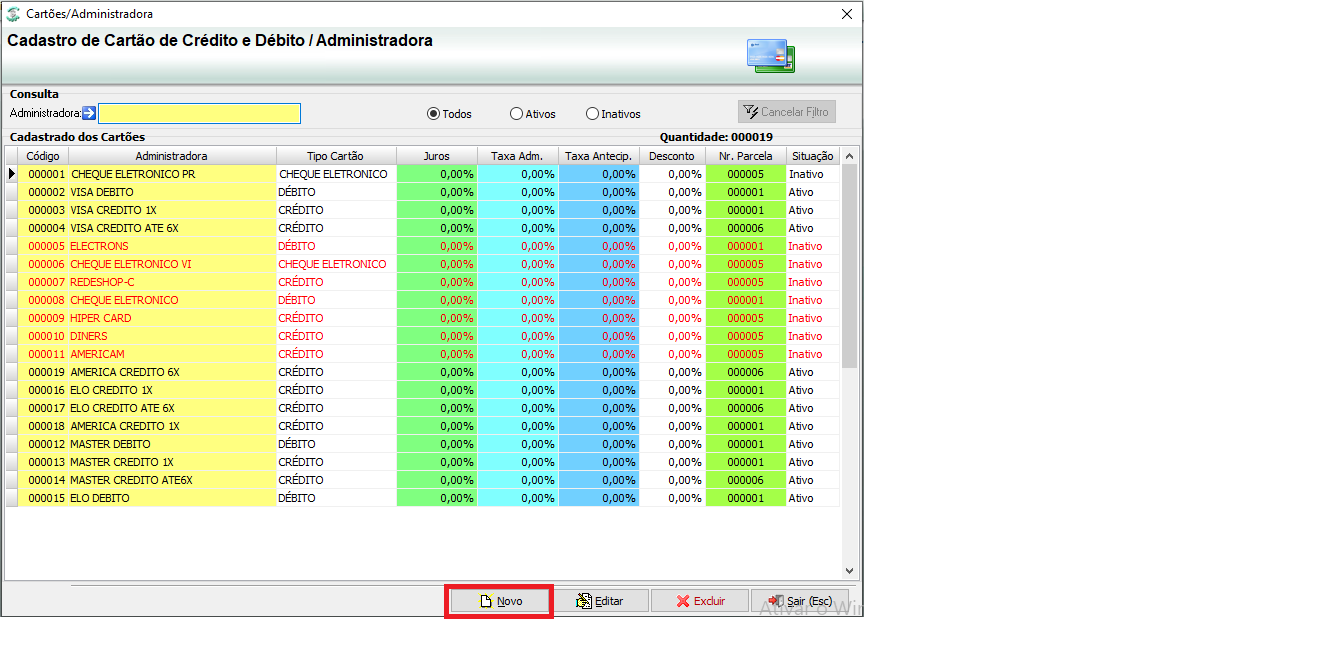Click the blue arrow icon beside Administradora

tap(89, 113)
